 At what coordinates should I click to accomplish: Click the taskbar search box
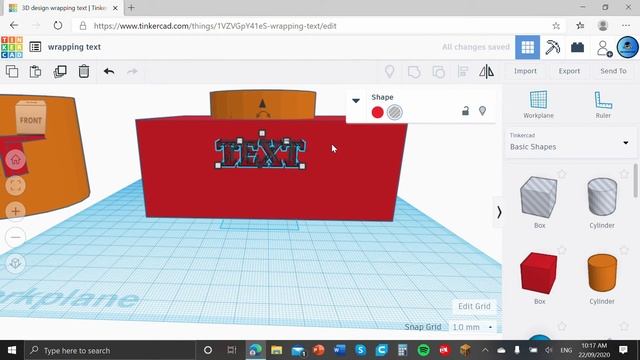[x=109, y=350]
